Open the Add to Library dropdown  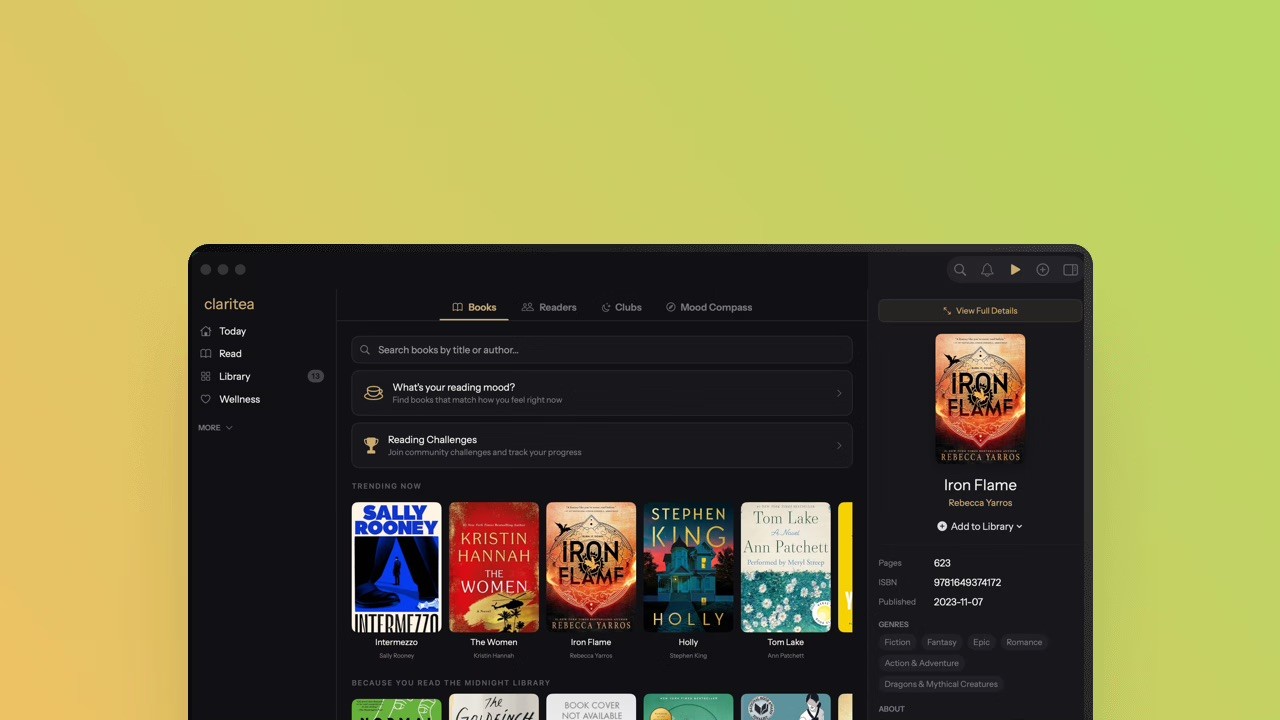point(980,527)
